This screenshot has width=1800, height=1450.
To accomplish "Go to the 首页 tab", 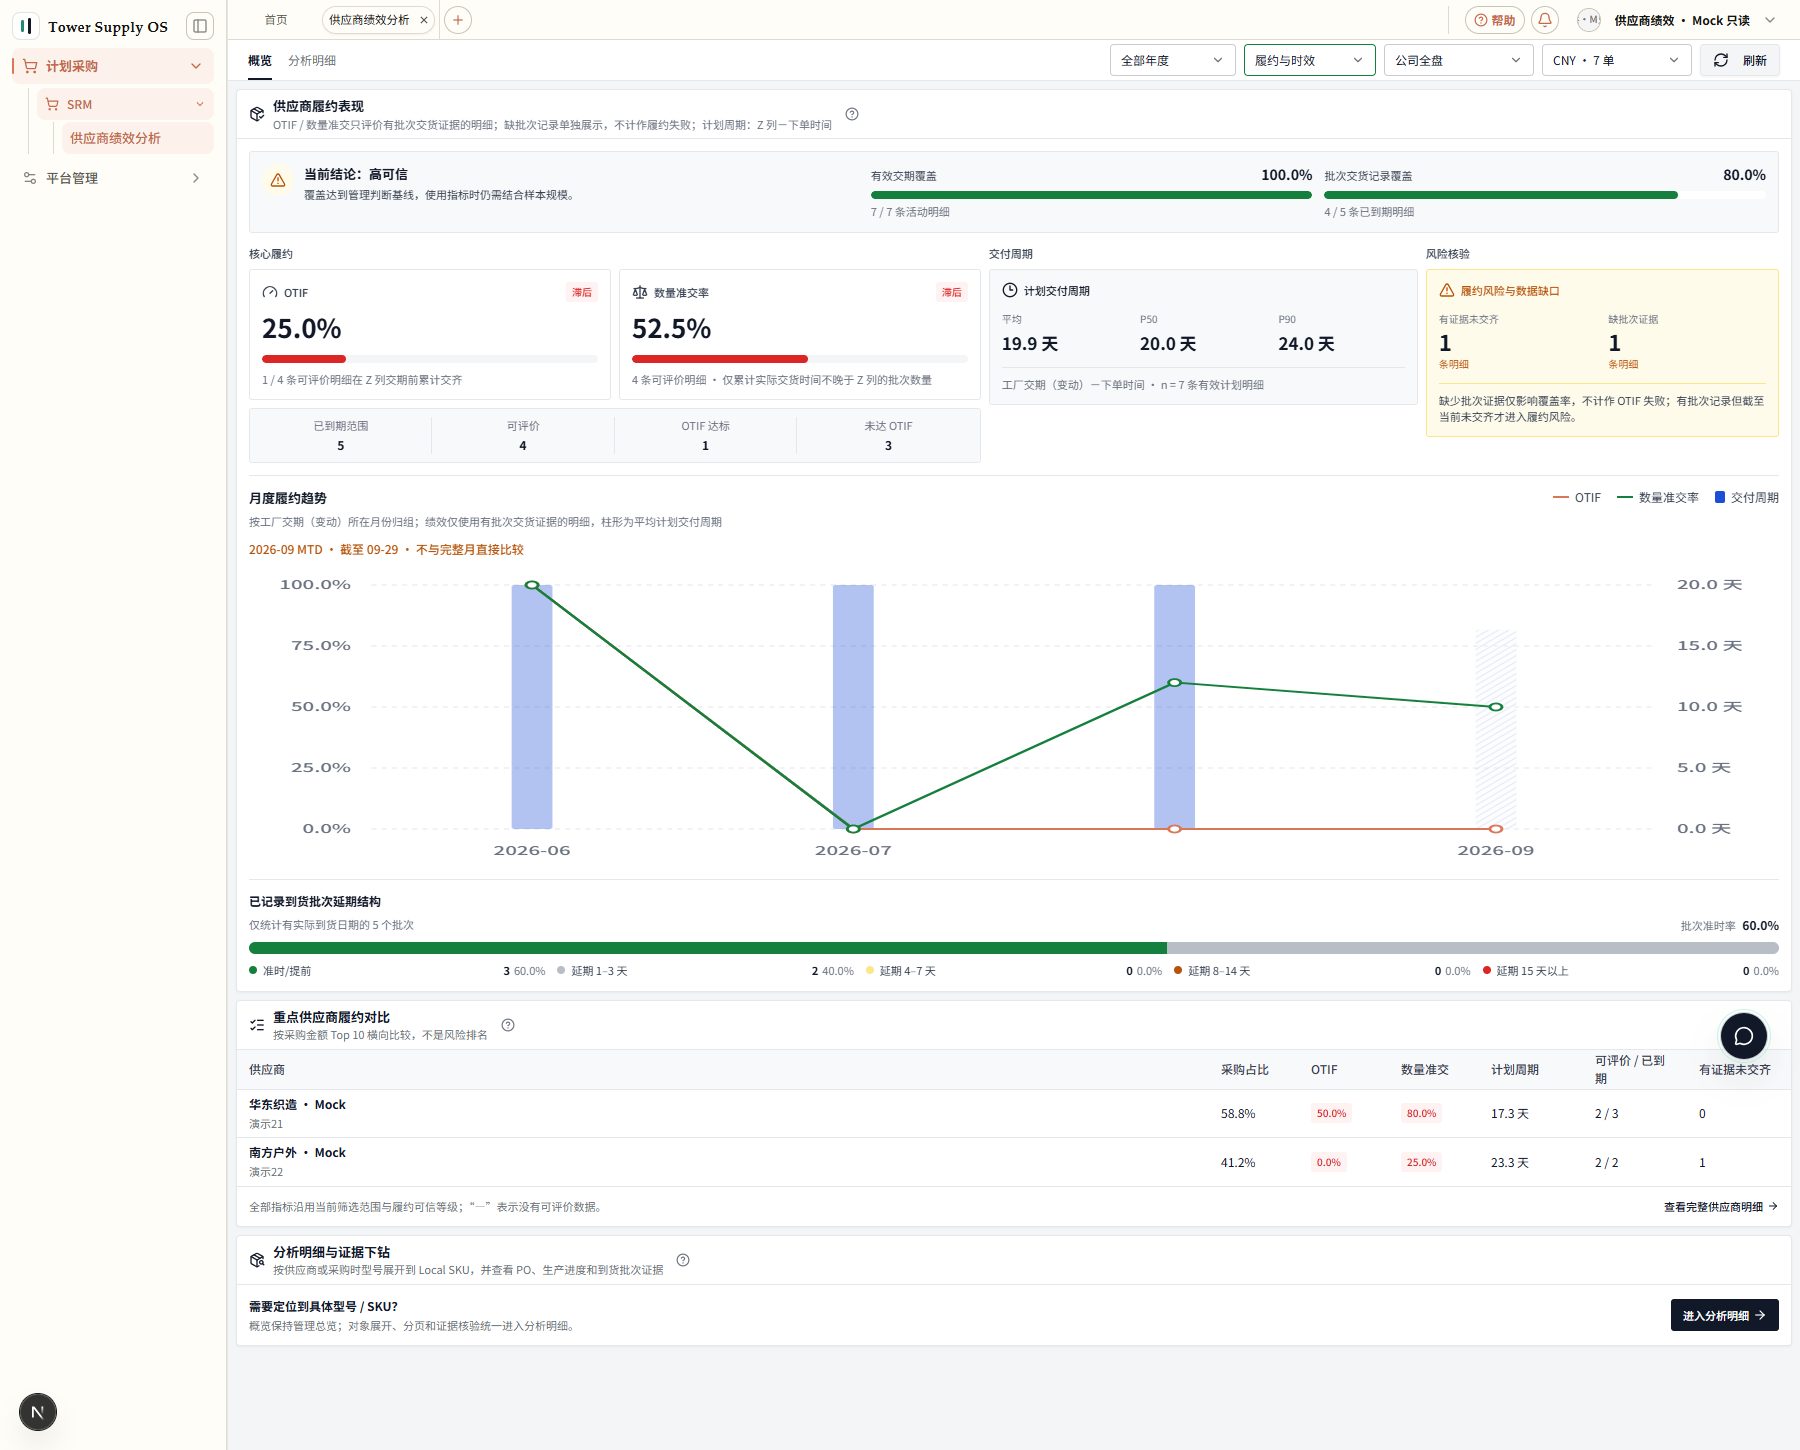I will [x=276, y=20].
